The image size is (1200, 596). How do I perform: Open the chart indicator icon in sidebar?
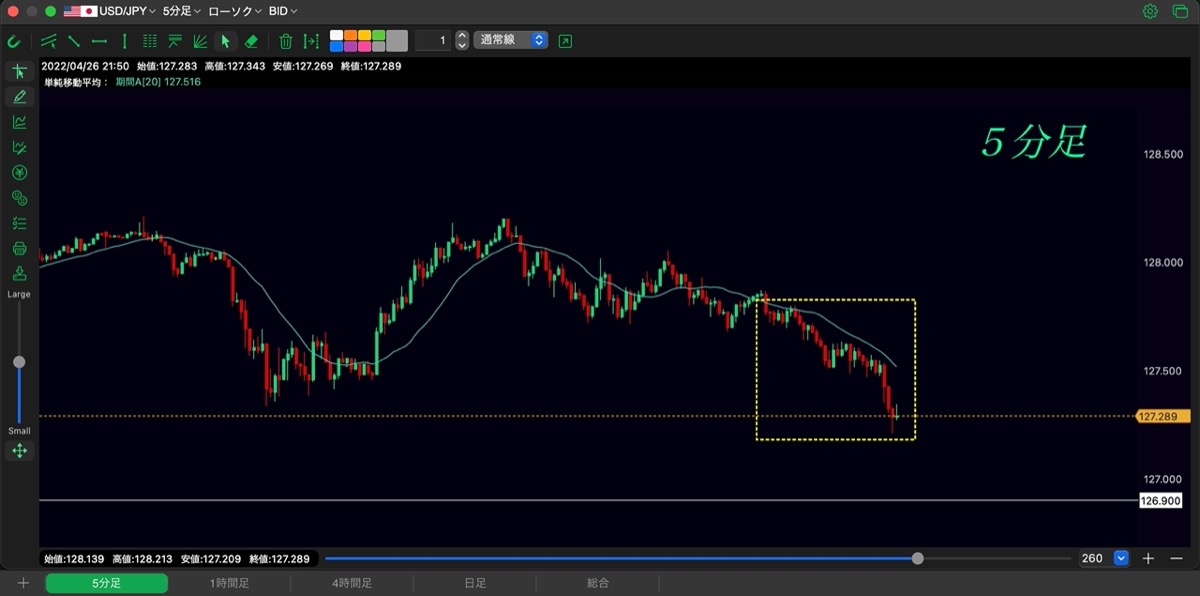click(x=19, y=122)
